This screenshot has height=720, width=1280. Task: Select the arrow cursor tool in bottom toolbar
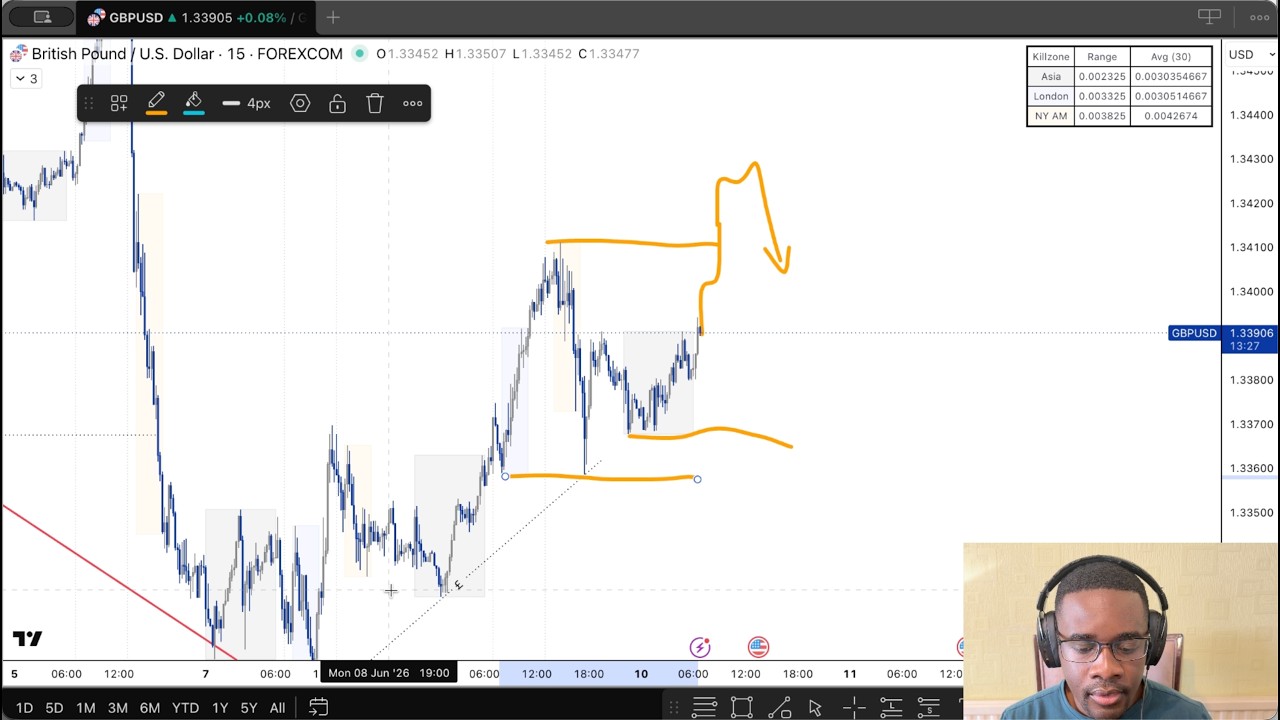tap(816, 707)
